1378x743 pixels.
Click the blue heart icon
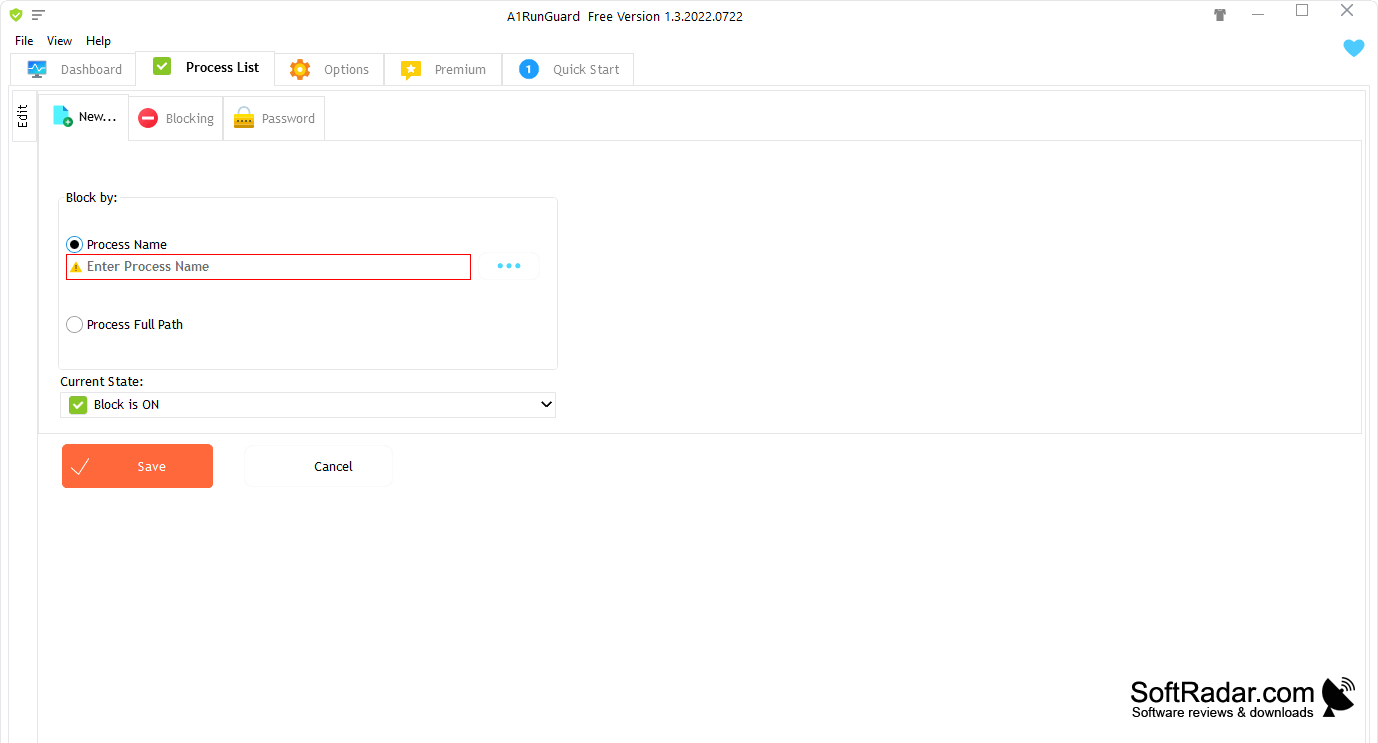click(1353, 48)
